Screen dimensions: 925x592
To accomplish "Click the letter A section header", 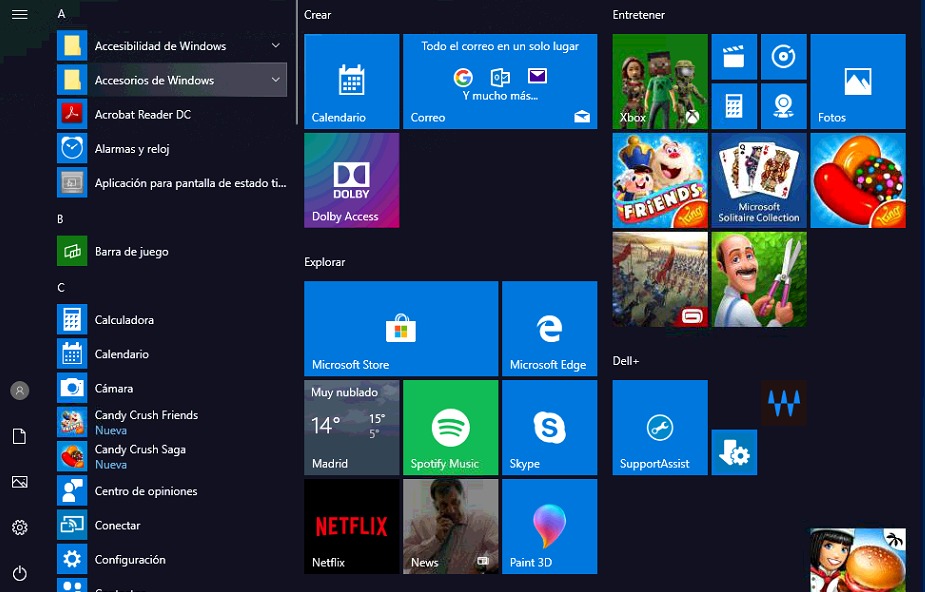I will [61, 14].
